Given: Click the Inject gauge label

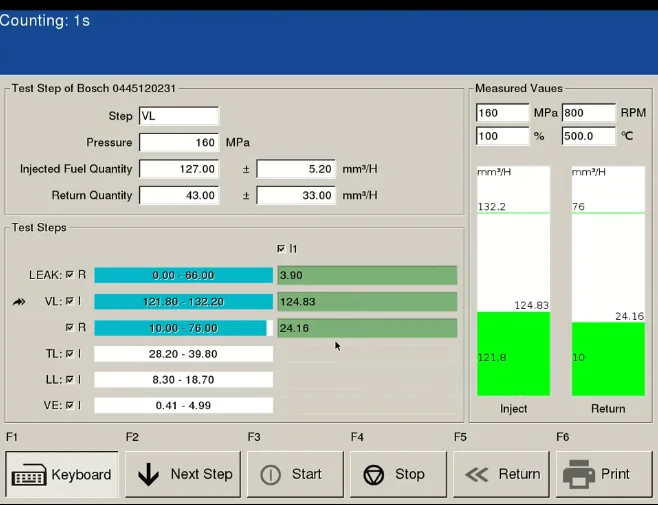Looking at the screenshot, I should click(x=513, y=408).
